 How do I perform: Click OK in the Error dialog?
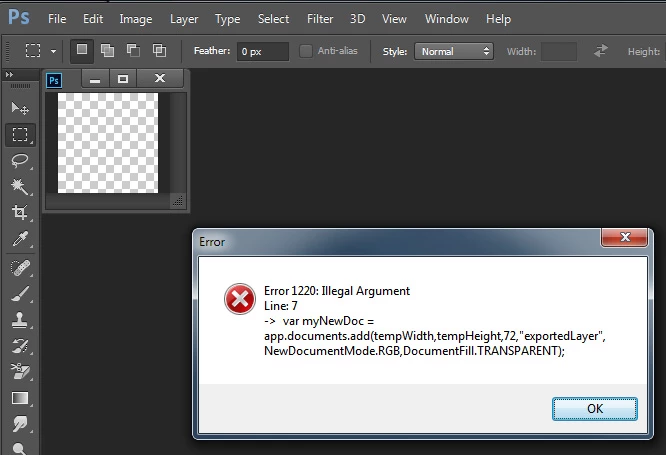[x=595, y=409]
